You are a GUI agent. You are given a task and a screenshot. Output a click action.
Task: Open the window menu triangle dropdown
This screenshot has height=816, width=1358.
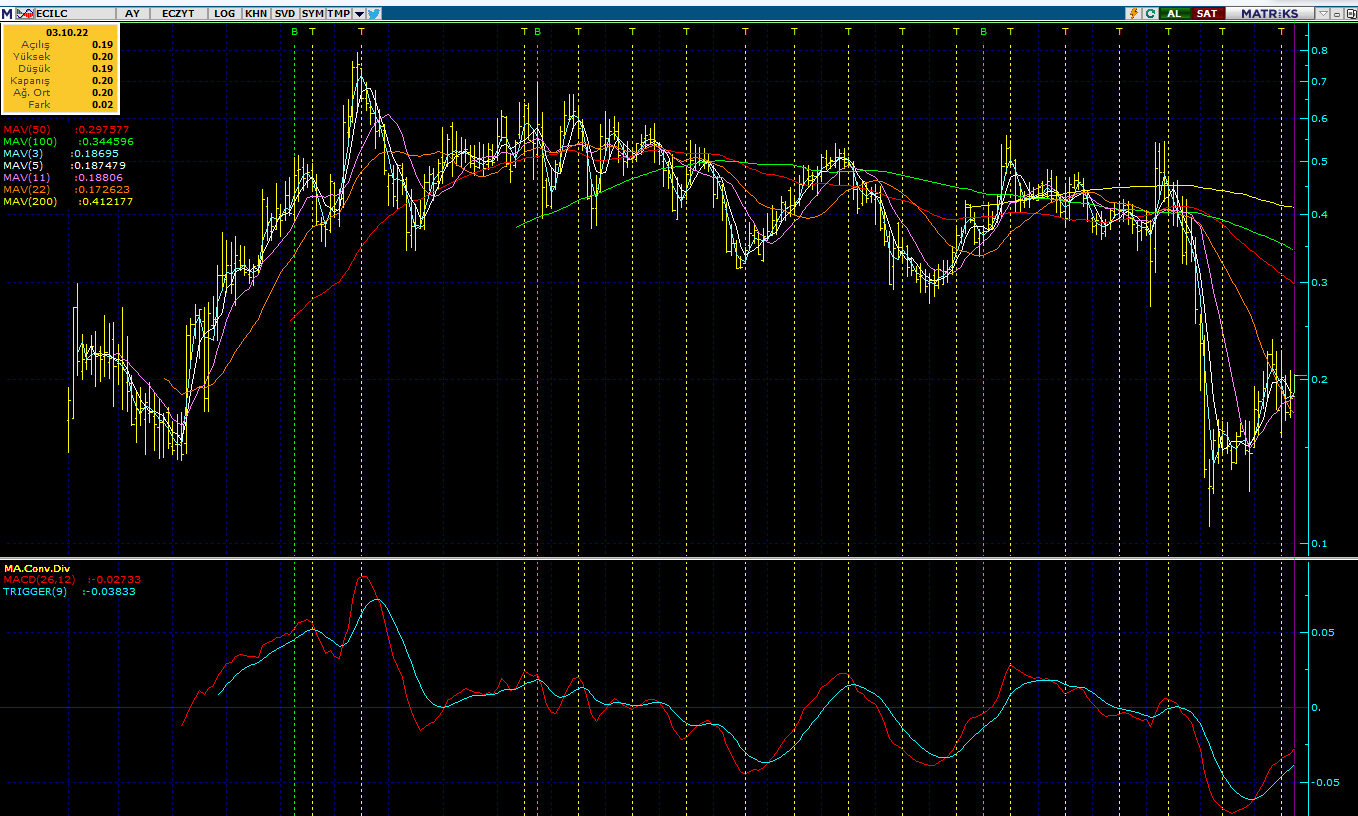point(1323,14)
